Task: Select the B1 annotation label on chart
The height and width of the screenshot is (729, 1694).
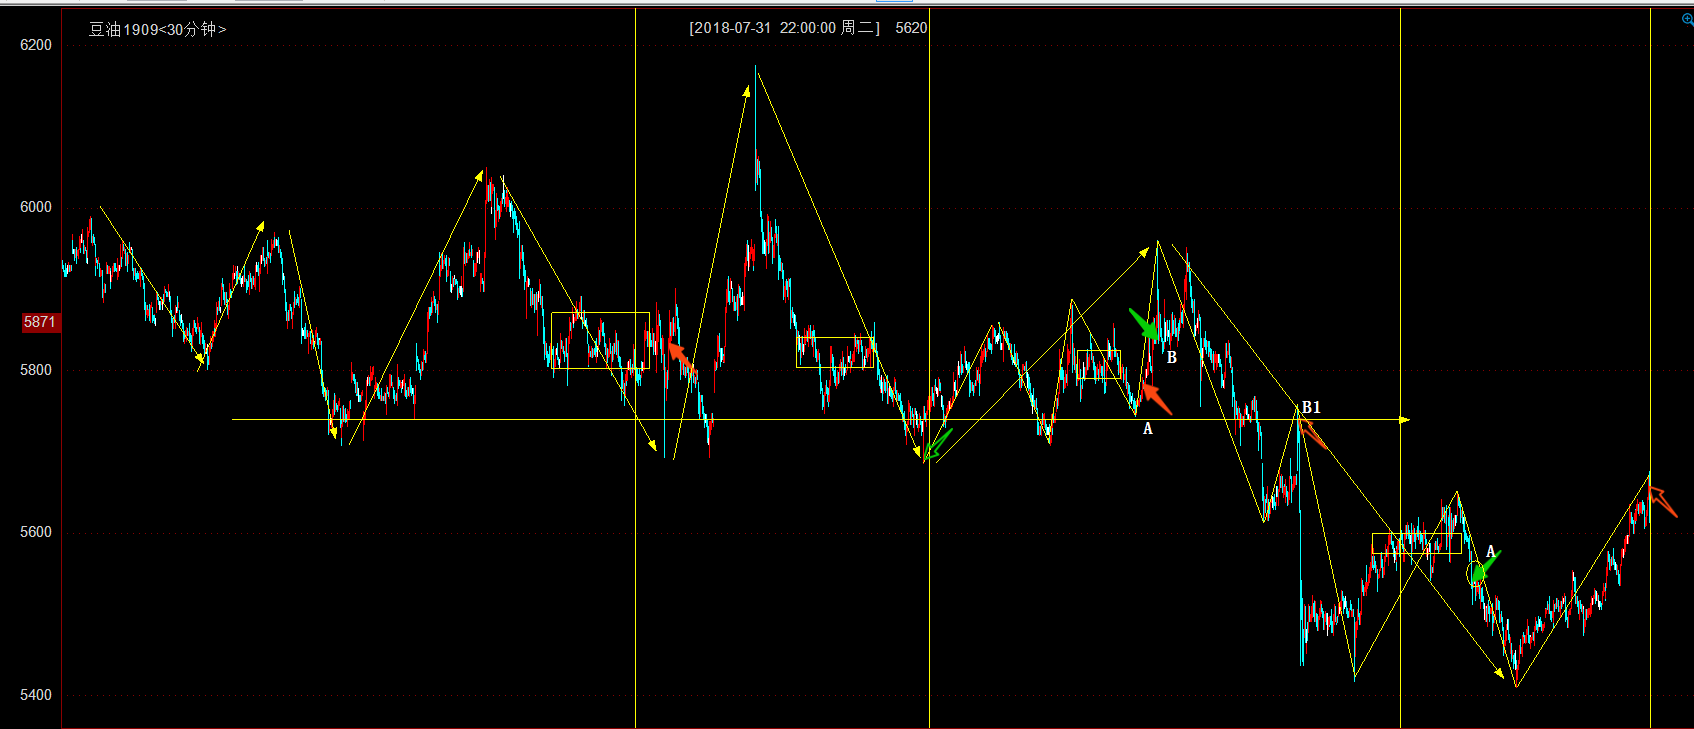Action: click(1311, 407)
